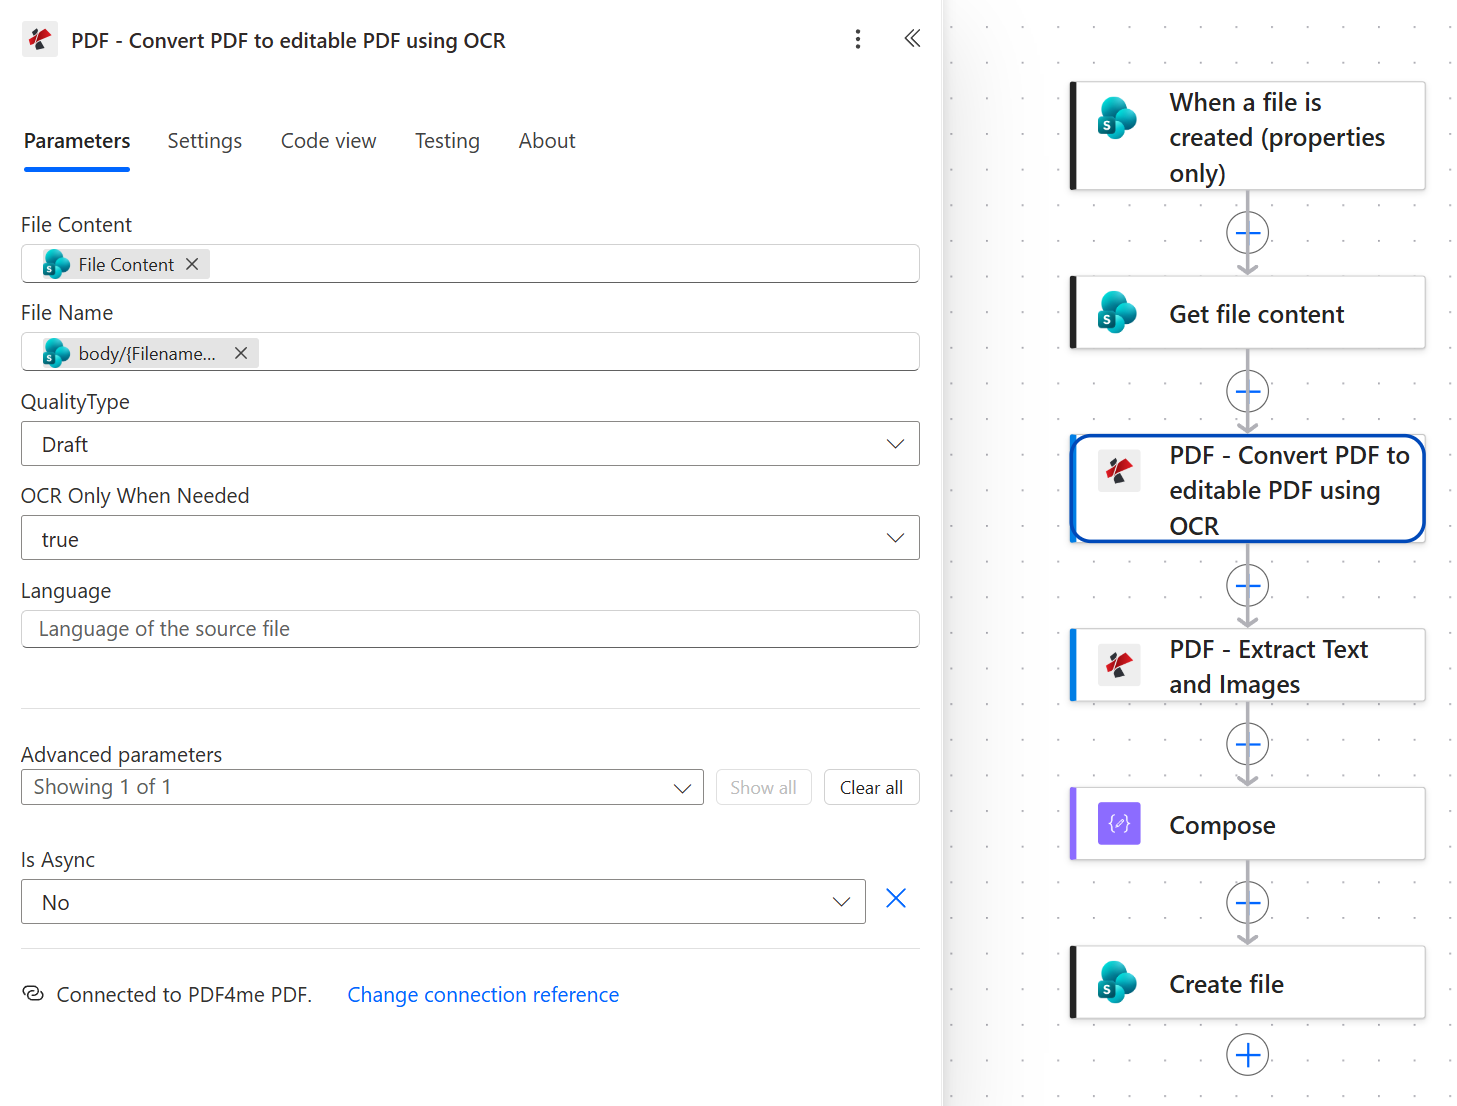Click the Clear all button
Viewport: 1457px width, 1106px height.
coord(871,787)
